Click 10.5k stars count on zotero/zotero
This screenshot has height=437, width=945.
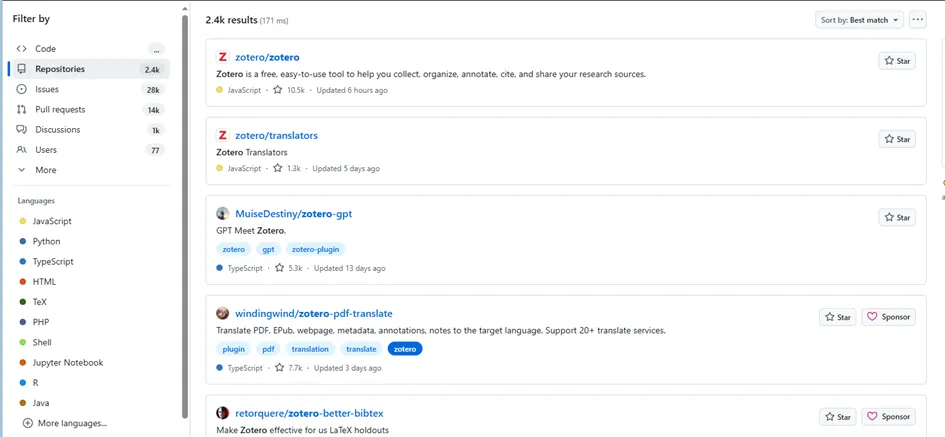pos(289,90)
